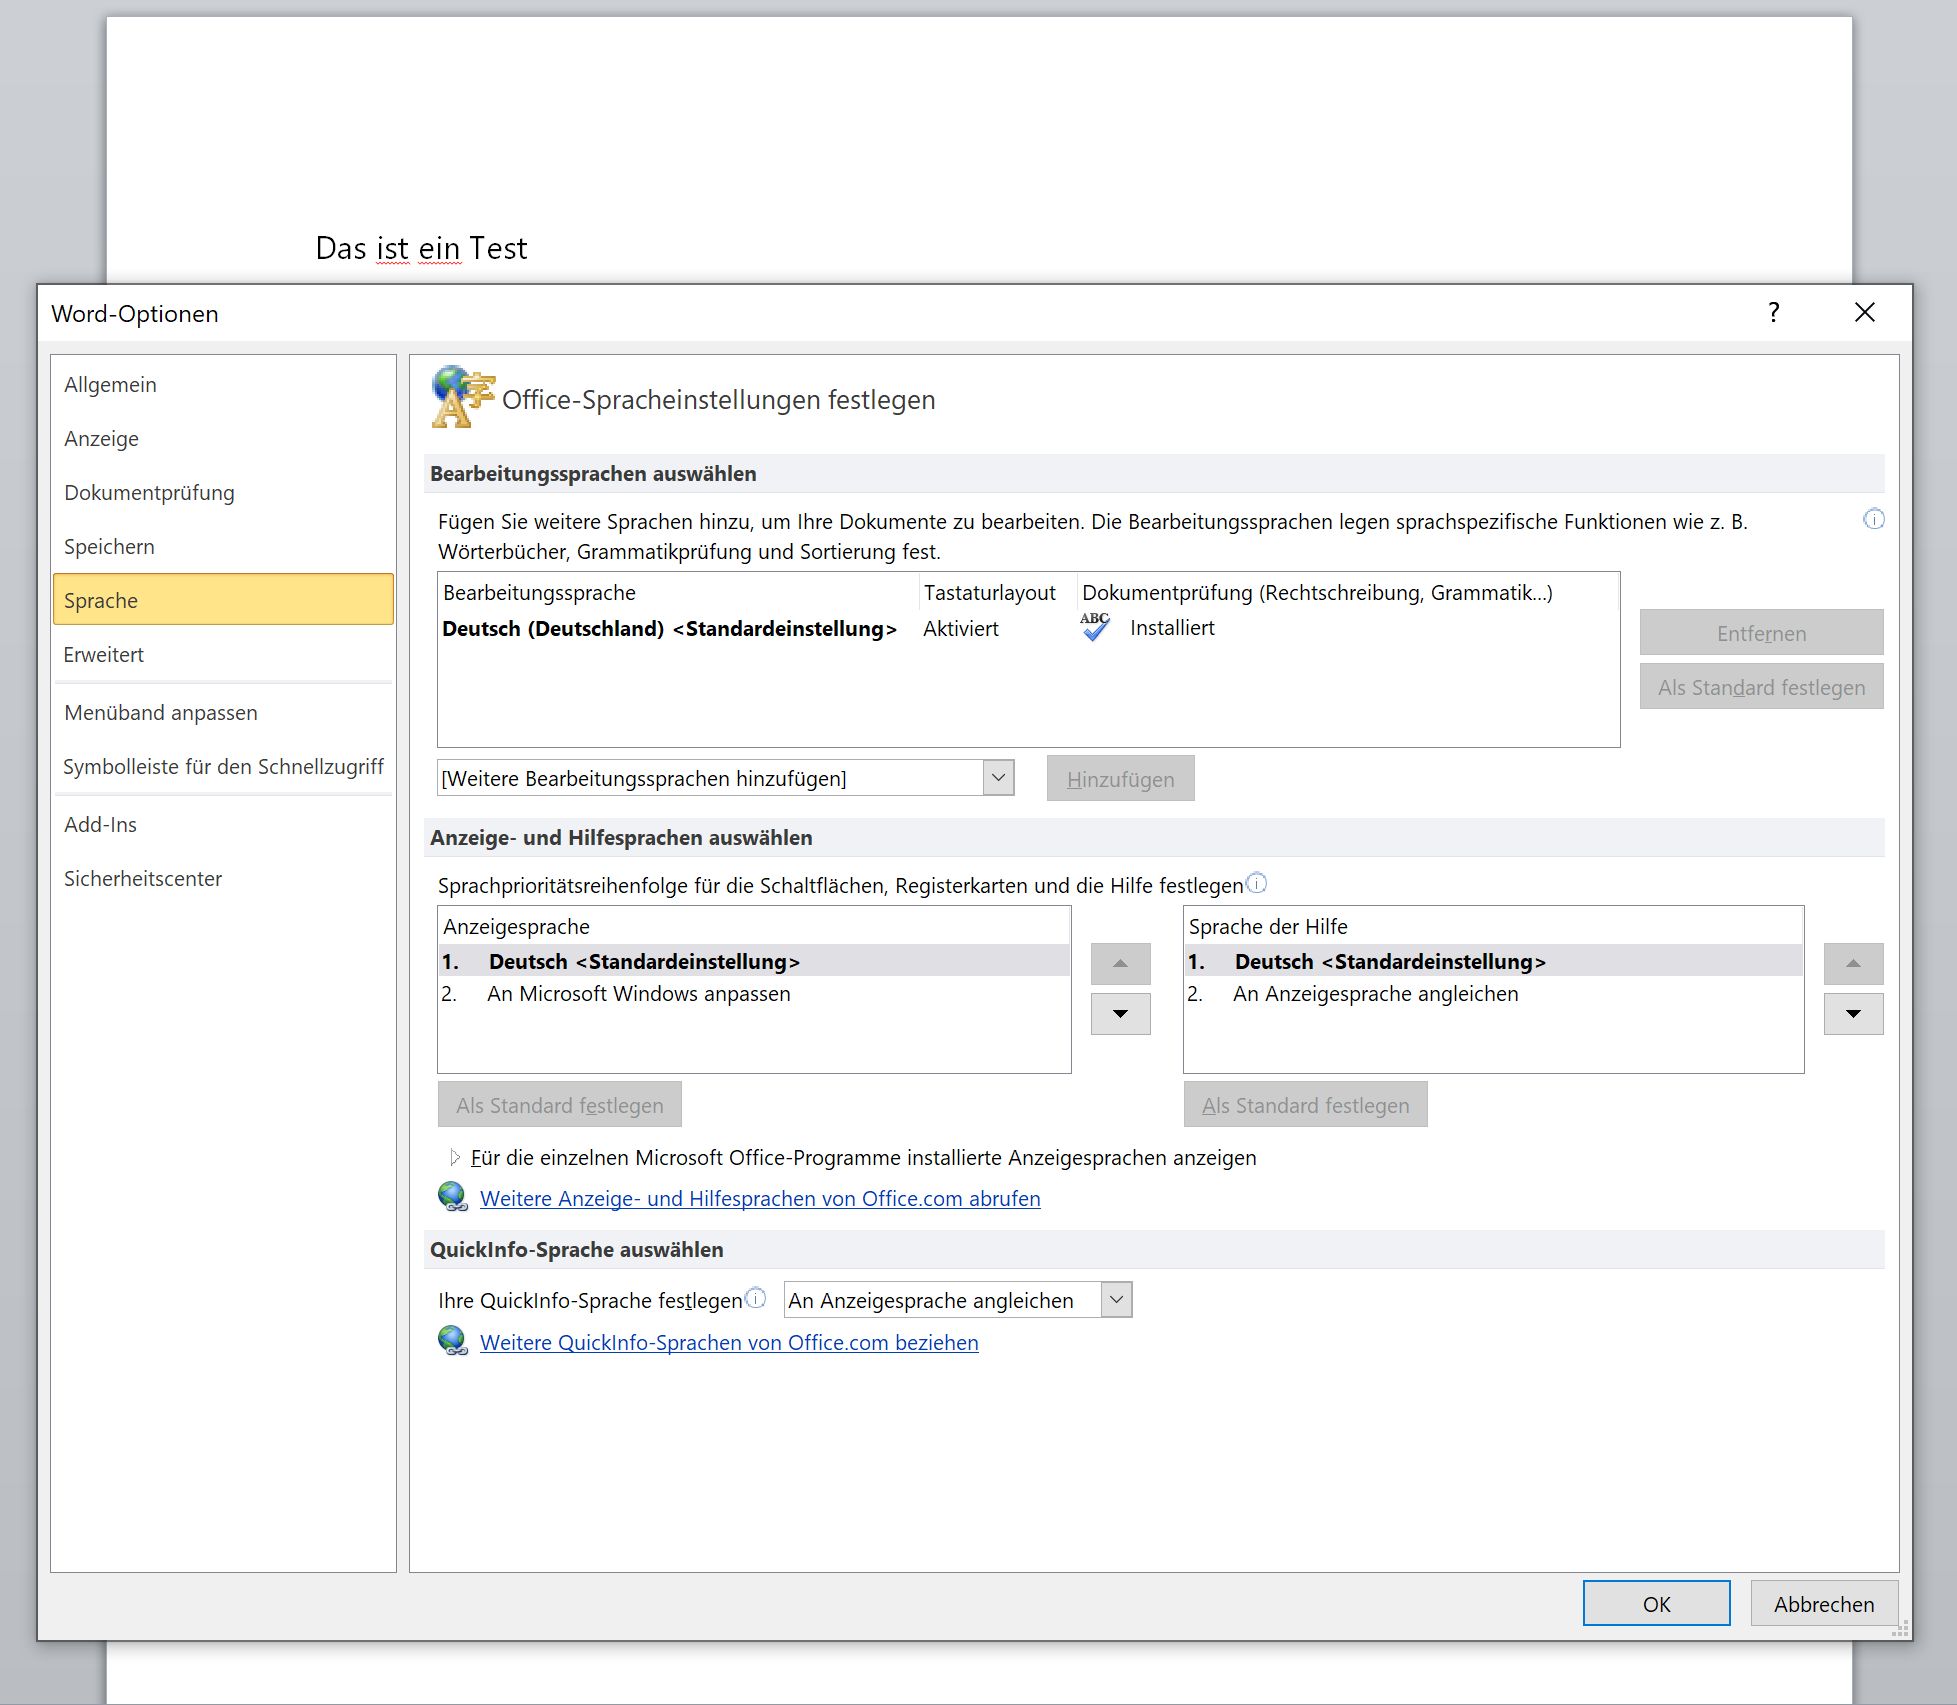Open the QuickInfo-Sprache dropdown list
Viewport: 1957px width, 1705px height.
coord(1116,1300)
